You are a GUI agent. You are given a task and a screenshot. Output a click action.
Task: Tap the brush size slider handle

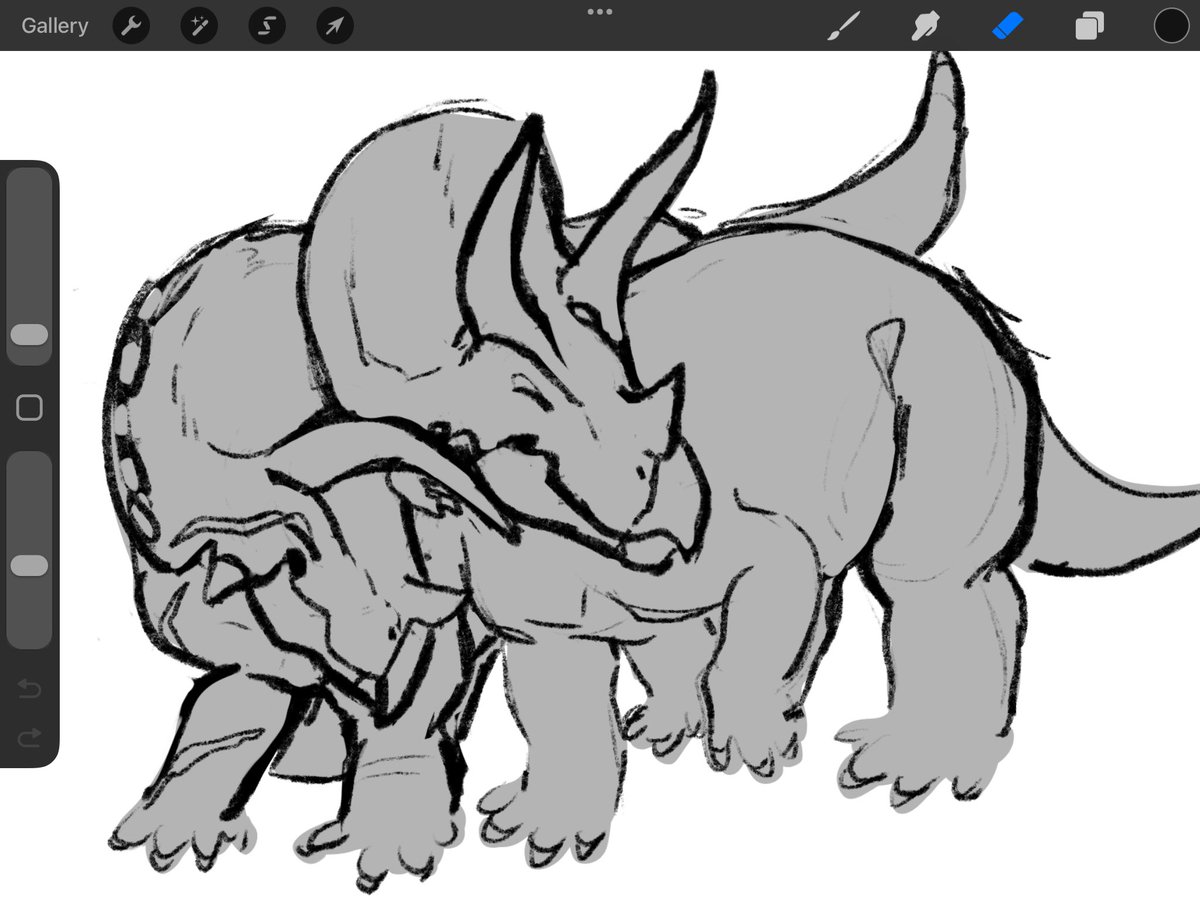click(29, 336)
